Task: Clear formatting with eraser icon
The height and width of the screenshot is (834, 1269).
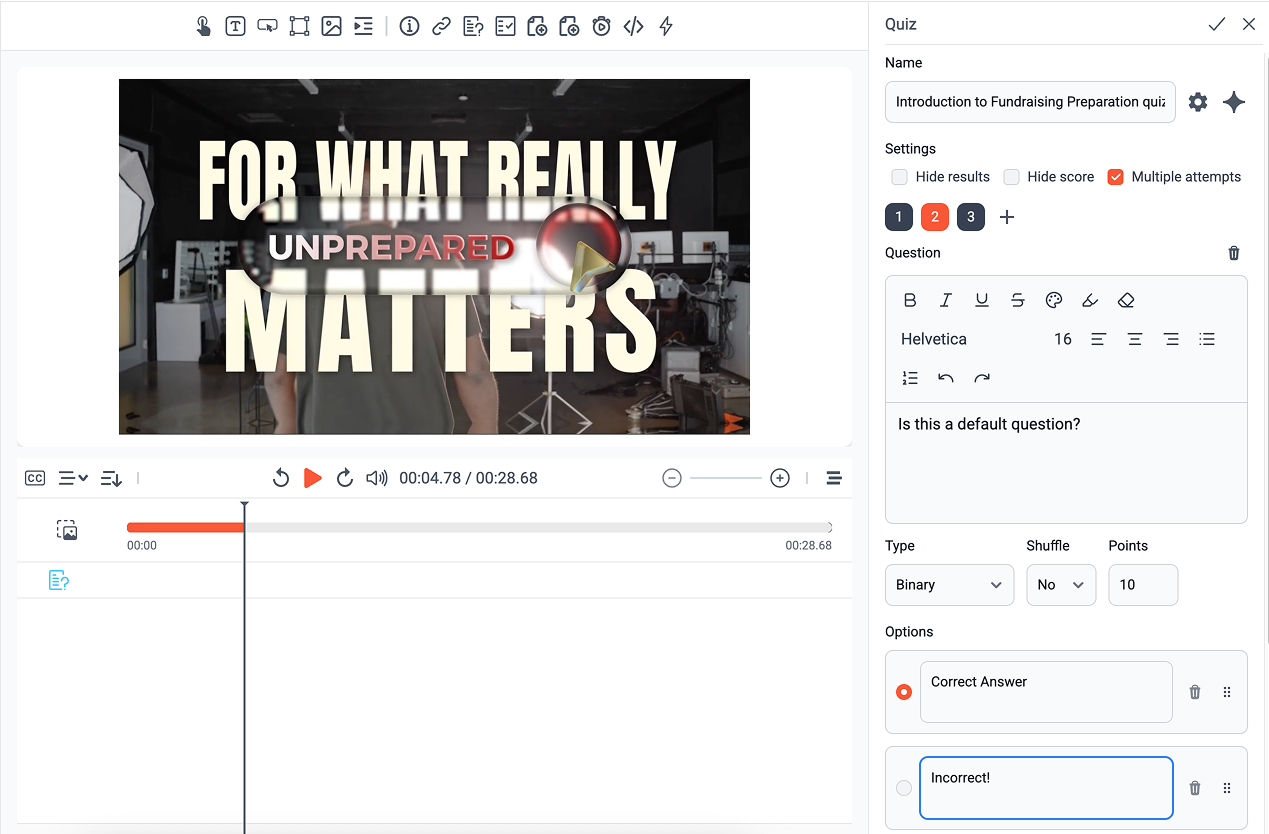Action: pyautogui.click(x=1126, y=300)
